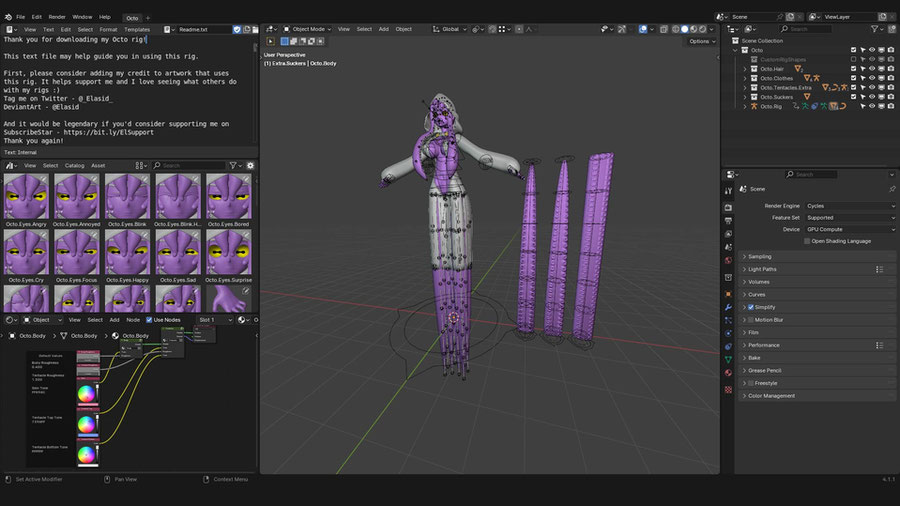Select the Octo.Eyes.Angry pose thumbnail
This screenshot has height=506, width=900.
click(x=27, y=197)
